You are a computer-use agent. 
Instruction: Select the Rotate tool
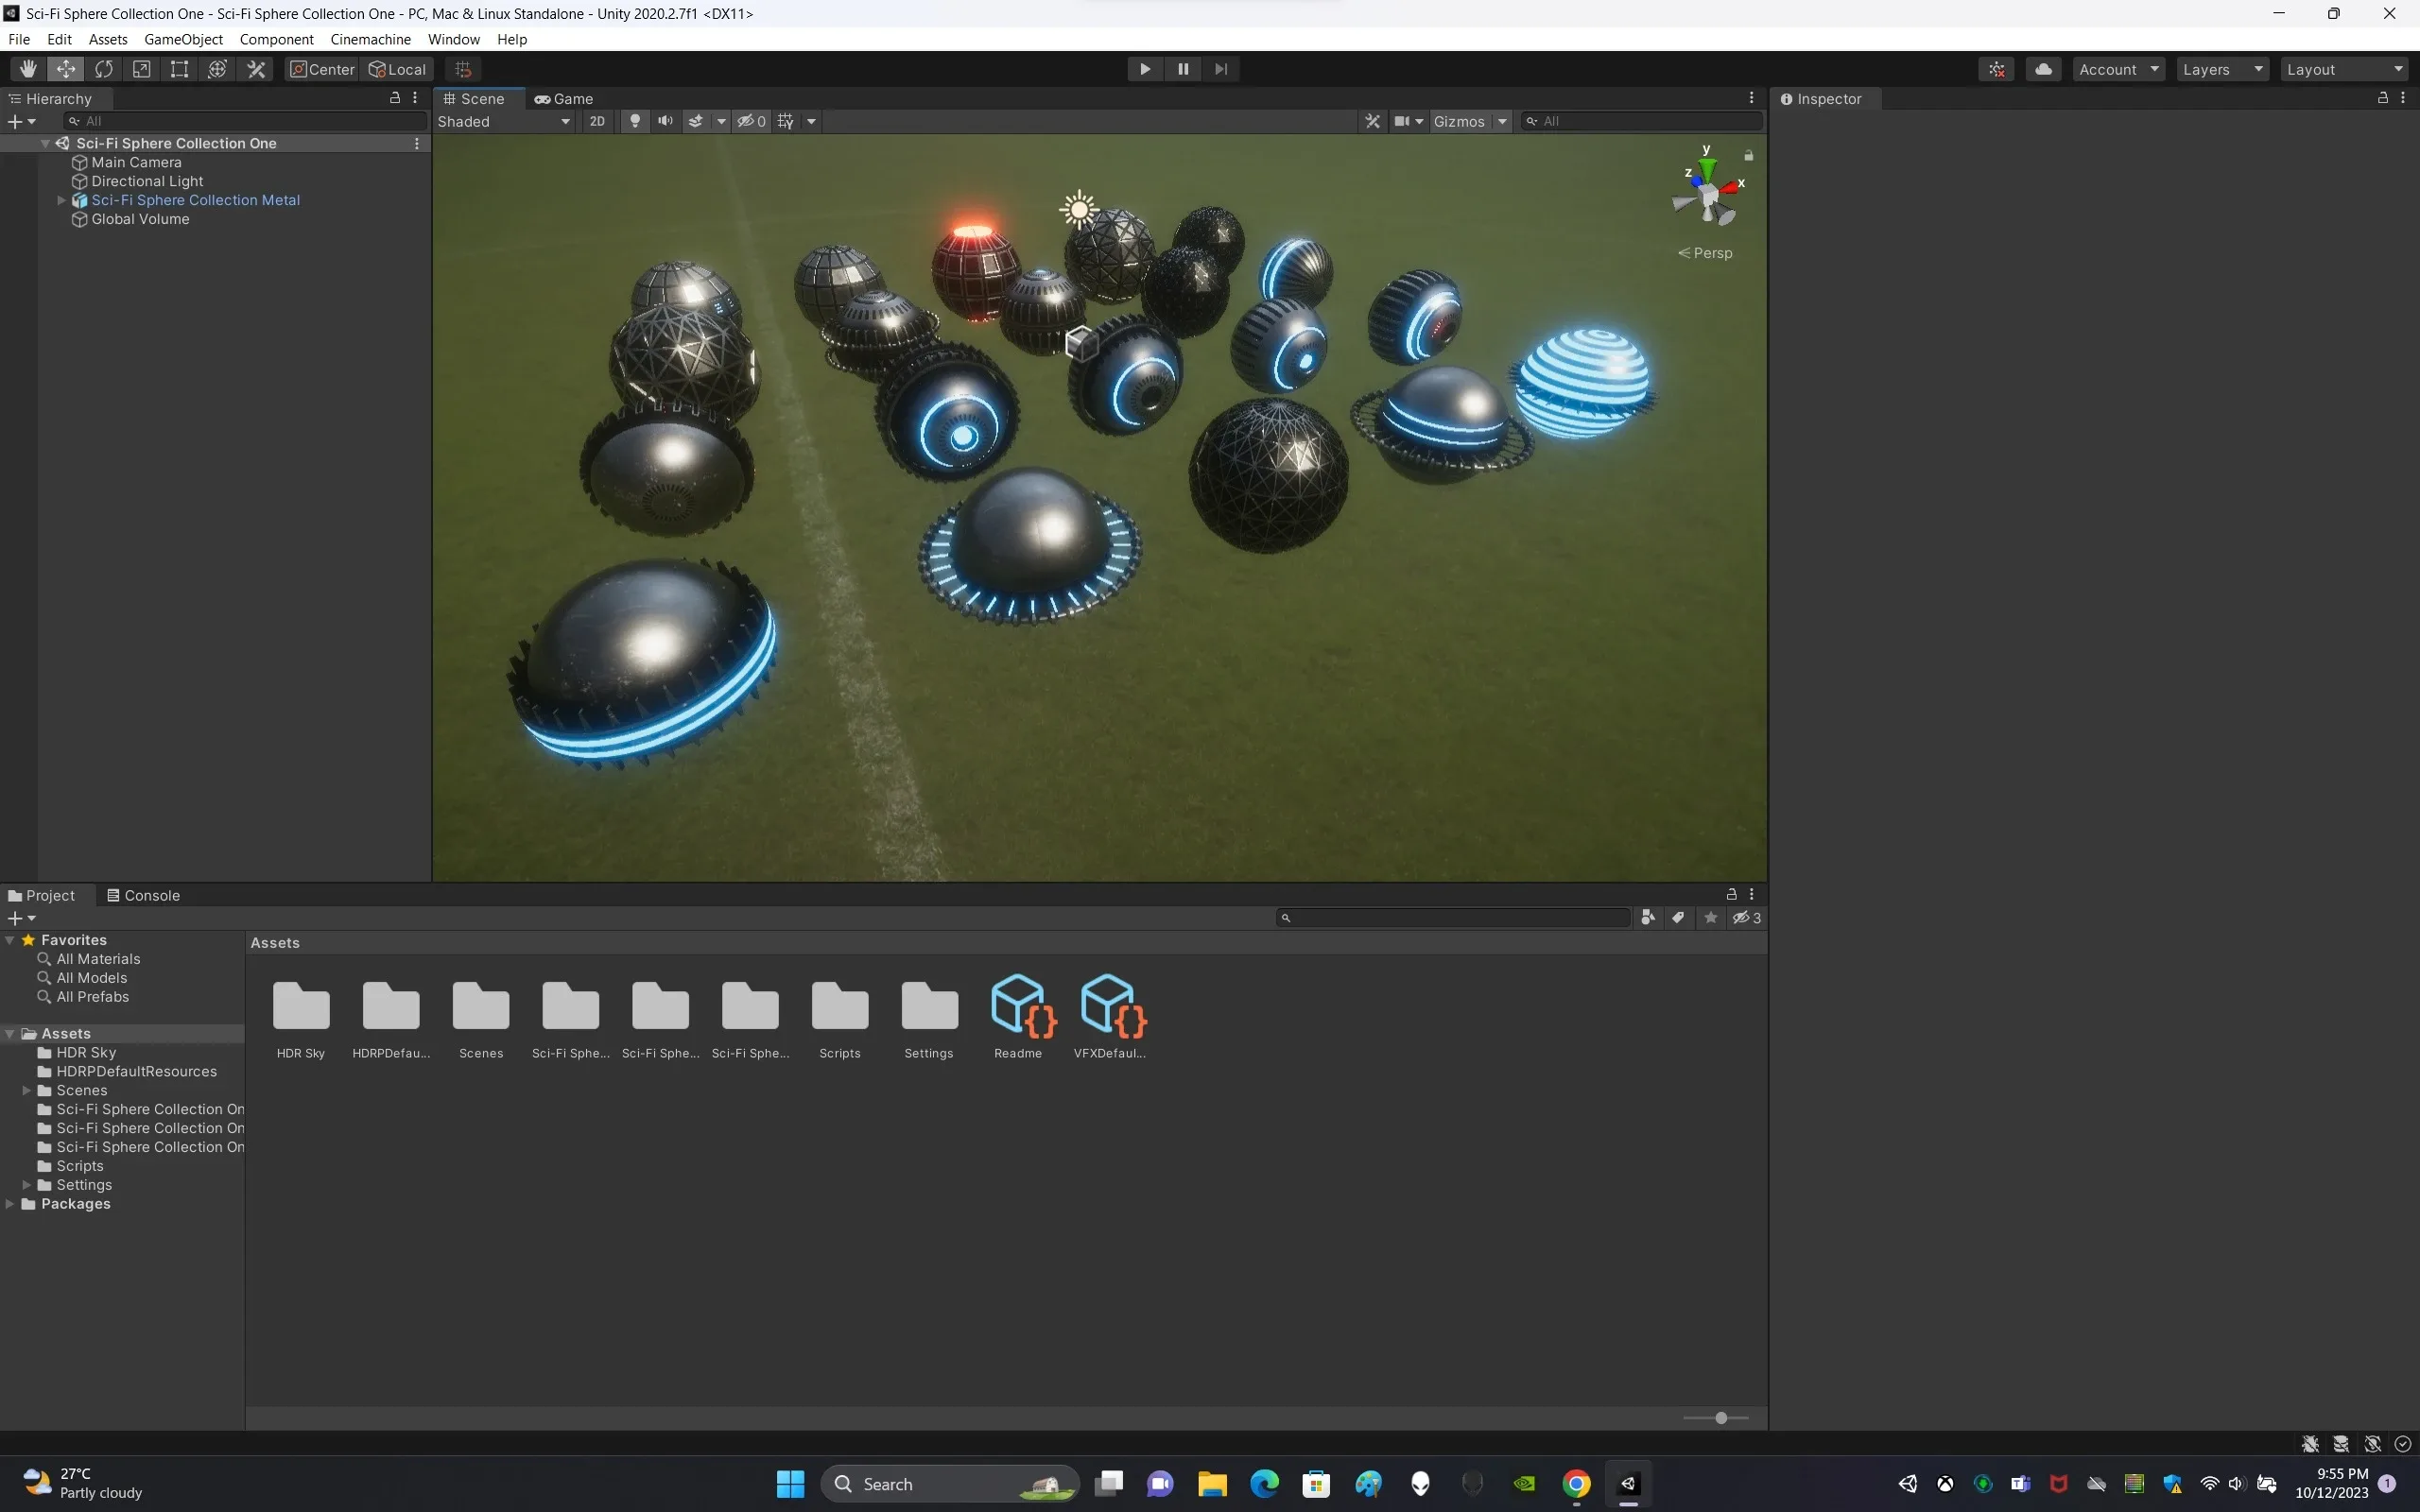(104, 69)
